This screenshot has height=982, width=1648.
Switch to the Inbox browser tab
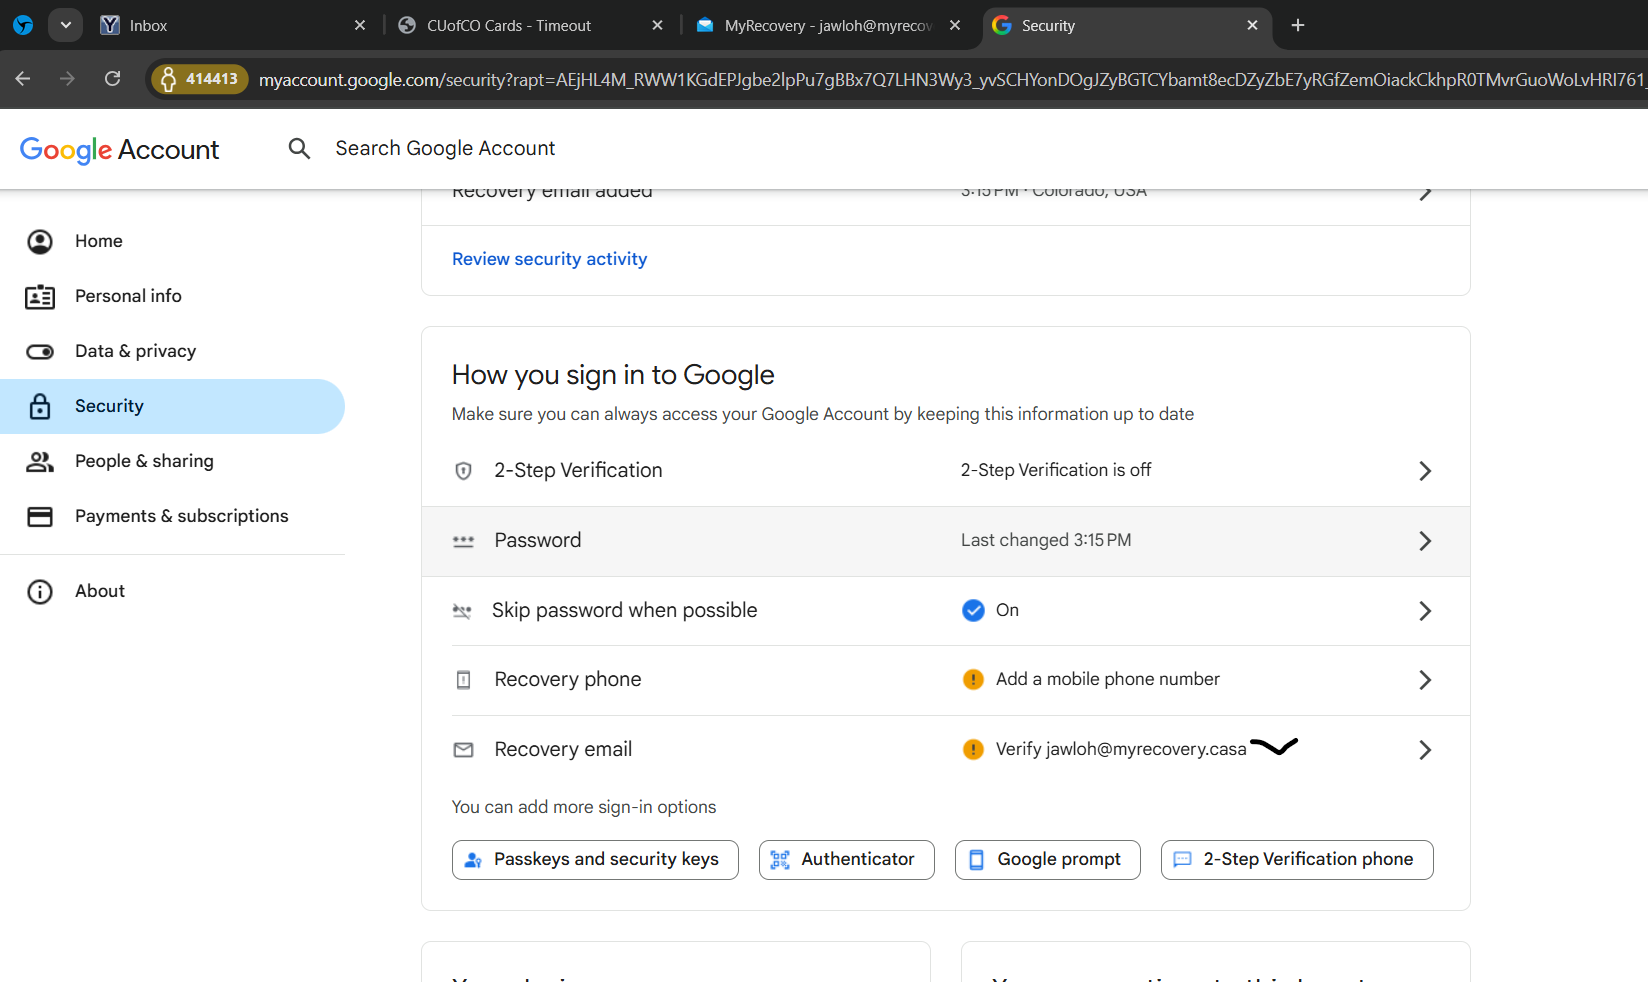[x=148, y=26]
